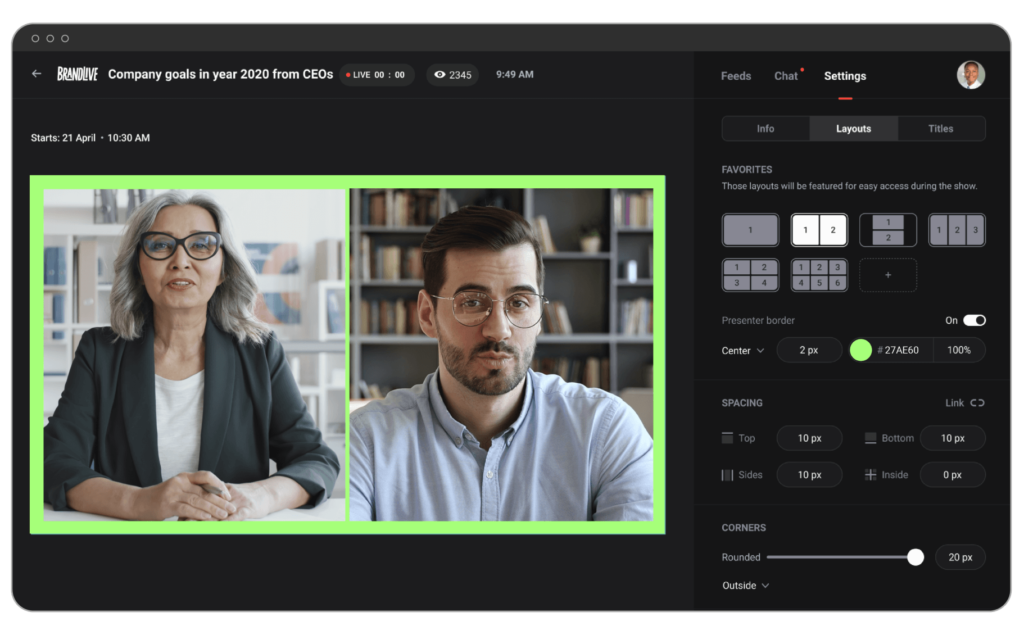Click the Inside spacing icon
The width and height of the screenshot is (1024, 644).
click(x=871, y=475)
